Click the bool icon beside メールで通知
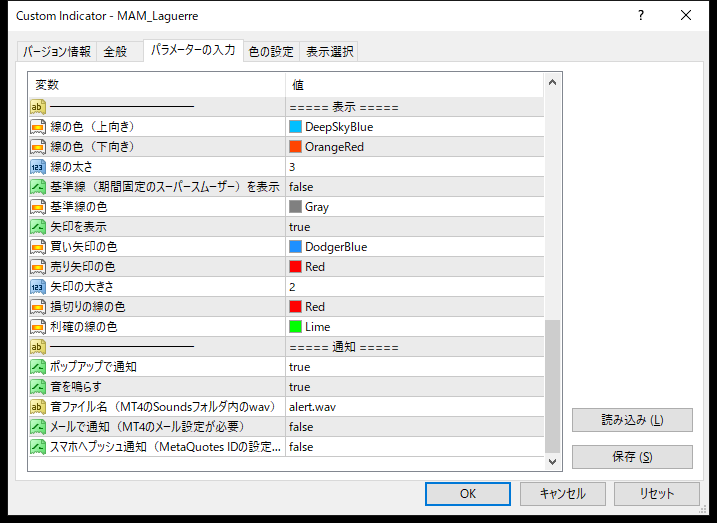 coord(38,427)
